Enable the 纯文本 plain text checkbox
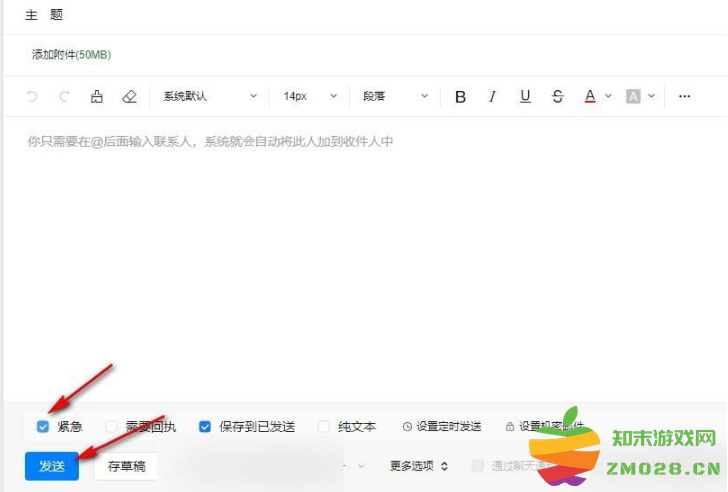728x492 pixels. 324,426
